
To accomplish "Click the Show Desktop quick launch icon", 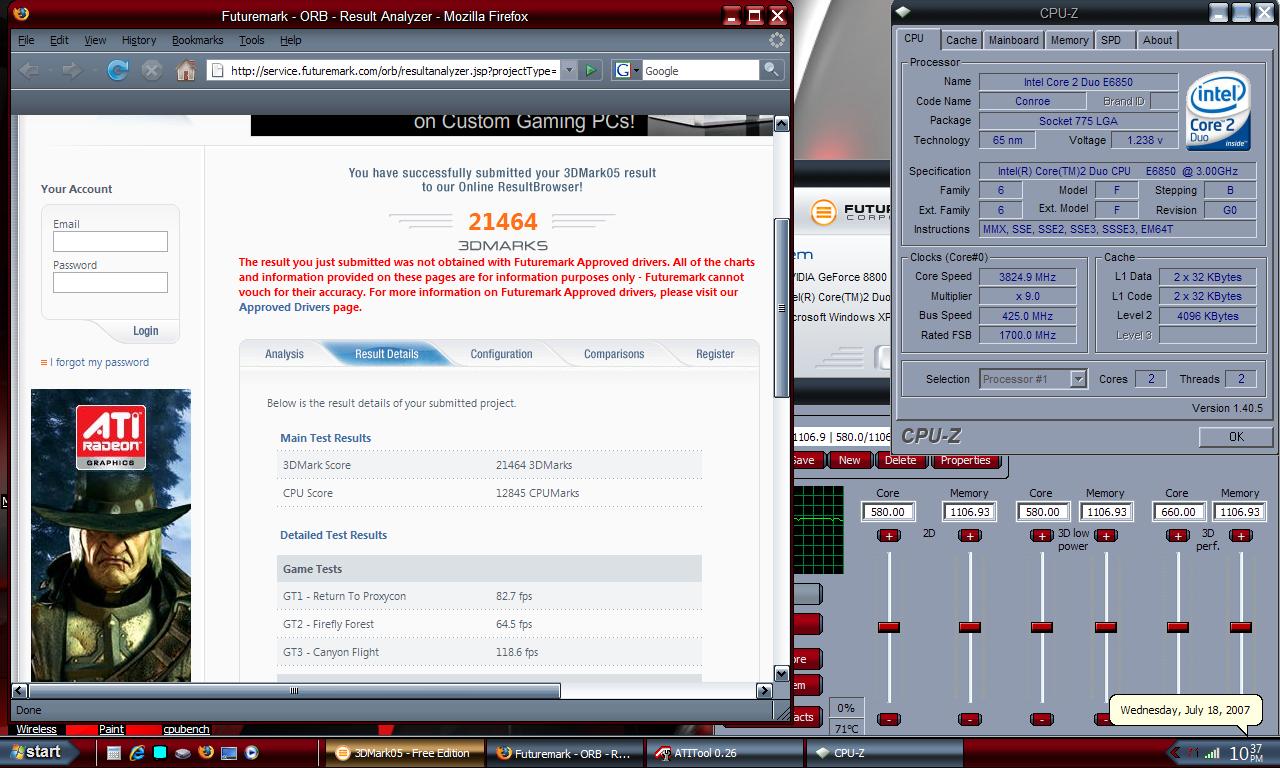I will (x=228, y=753).
